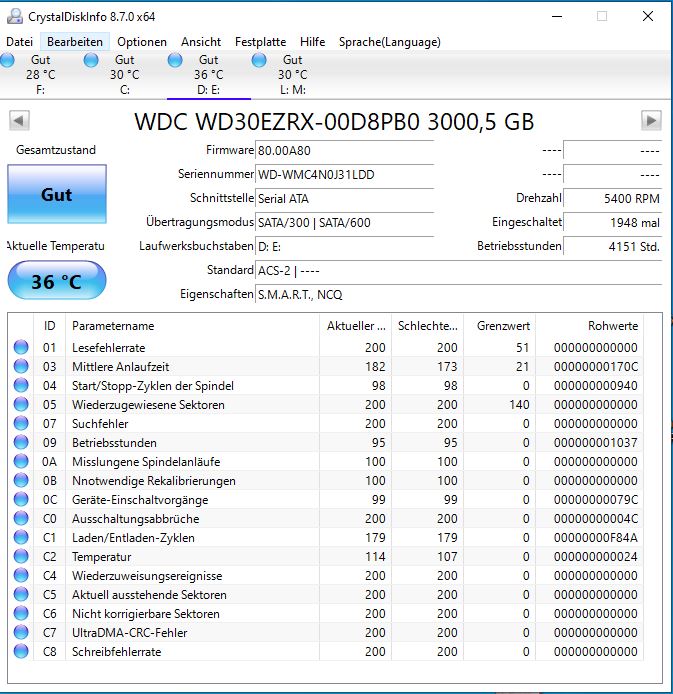Click raw value 00000001037

coord(596,443)
